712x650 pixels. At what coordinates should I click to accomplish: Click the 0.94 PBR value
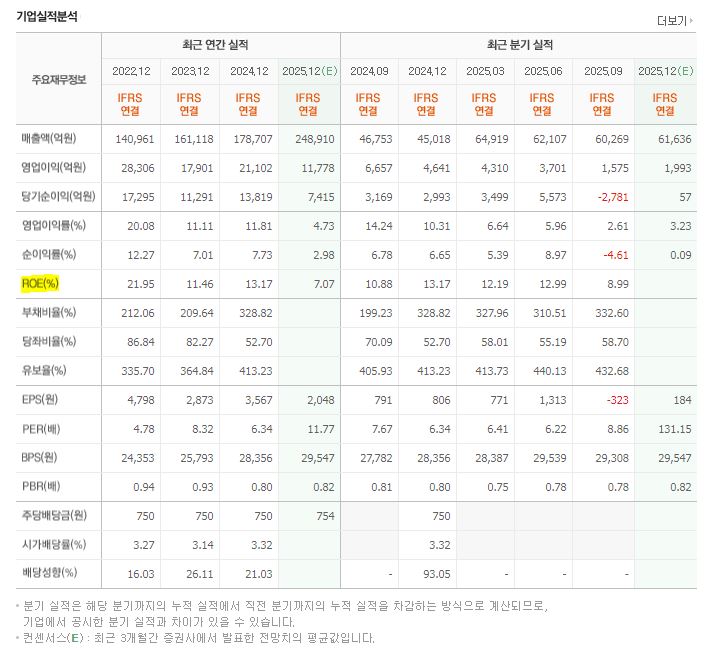[144, 487]
